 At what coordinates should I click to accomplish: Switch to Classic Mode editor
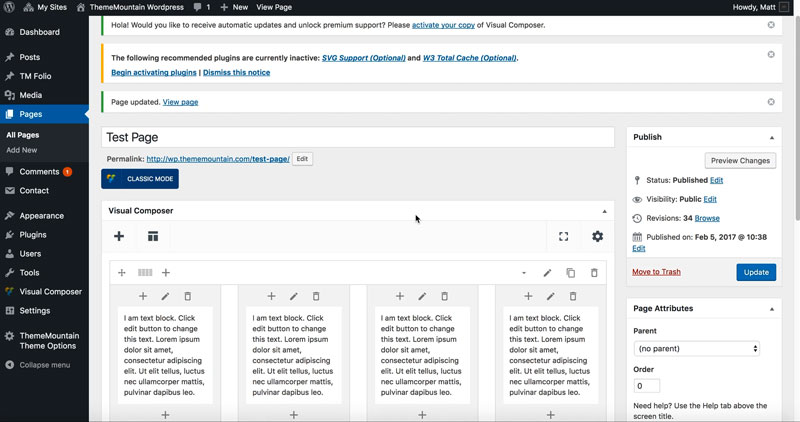coord(140,179)
